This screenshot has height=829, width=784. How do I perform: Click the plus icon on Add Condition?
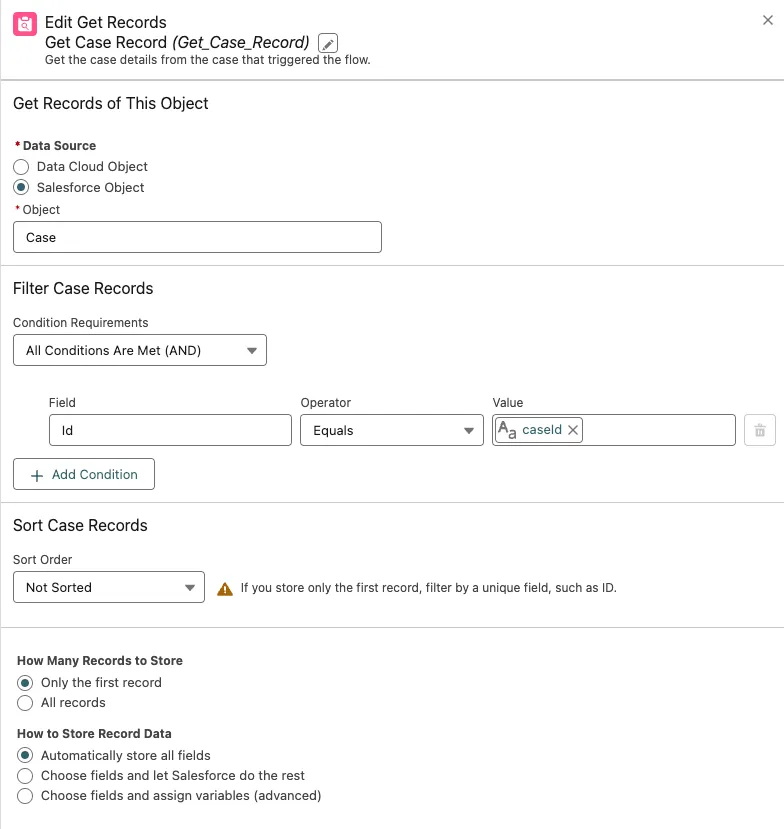tap(37, 475)
